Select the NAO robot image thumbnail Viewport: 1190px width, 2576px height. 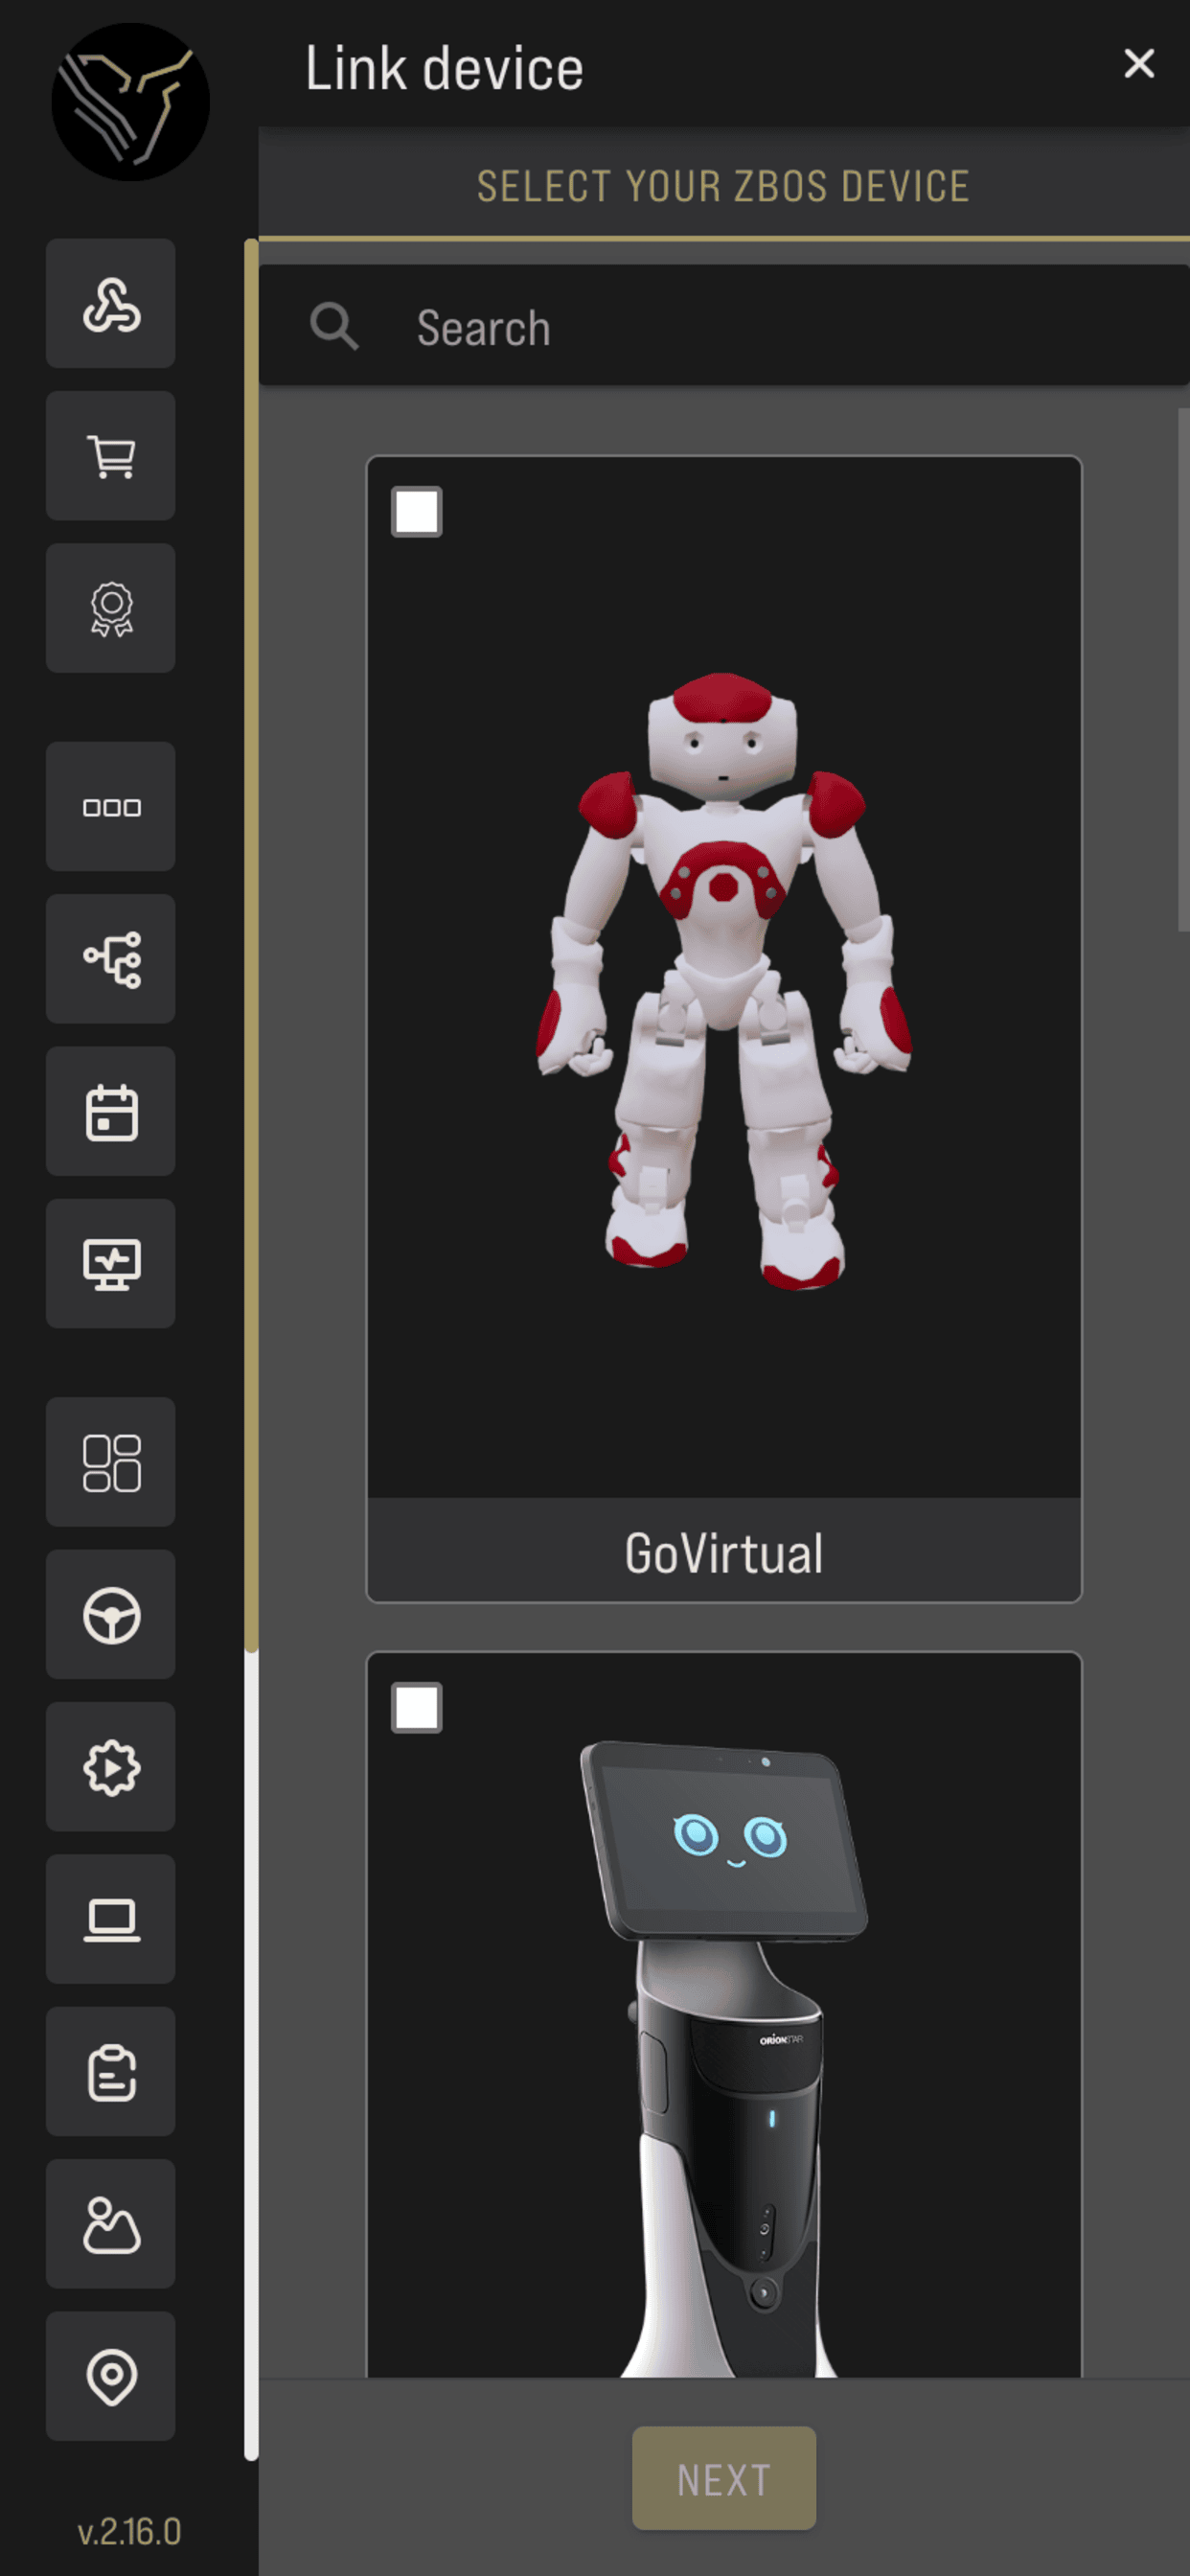(x=724, y=981)
